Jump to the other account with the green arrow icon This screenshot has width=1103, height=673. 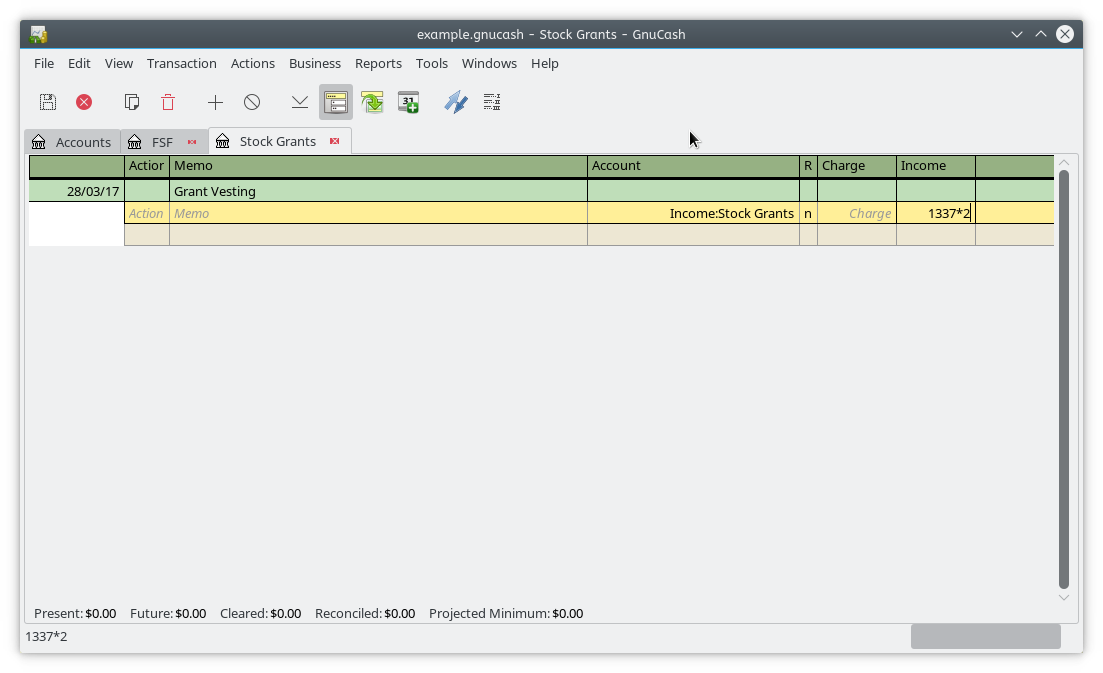coord(372,102)
